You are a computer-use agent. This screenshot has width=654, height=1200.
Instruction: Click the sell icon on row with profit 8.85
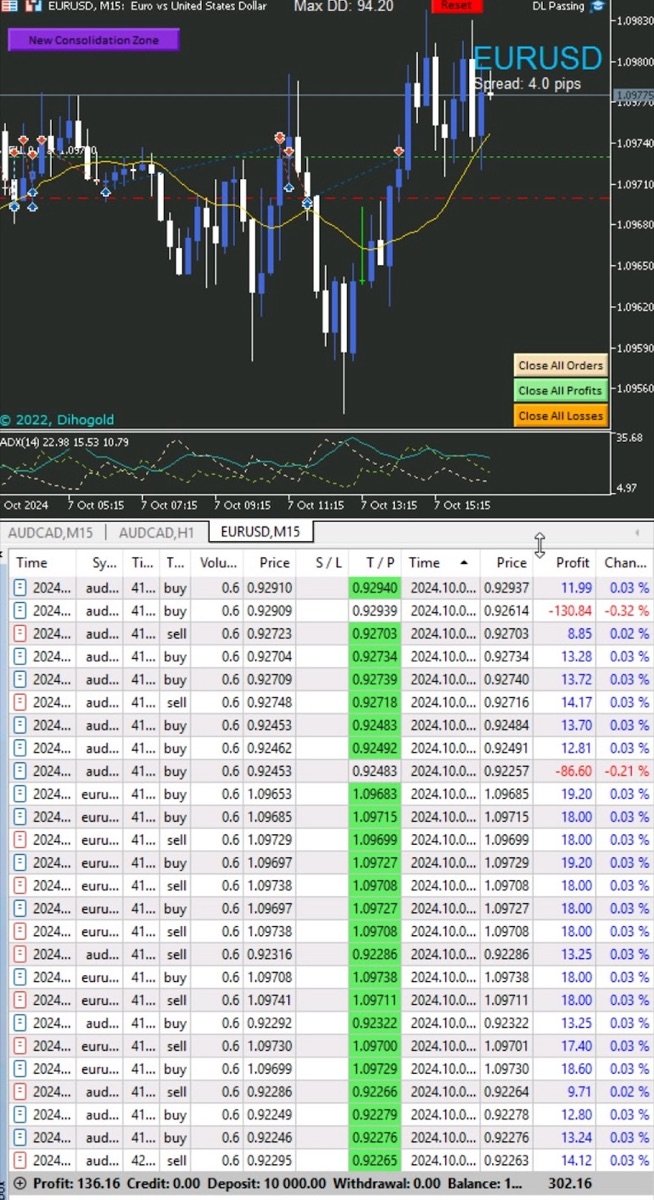click(x=21, y=634)
